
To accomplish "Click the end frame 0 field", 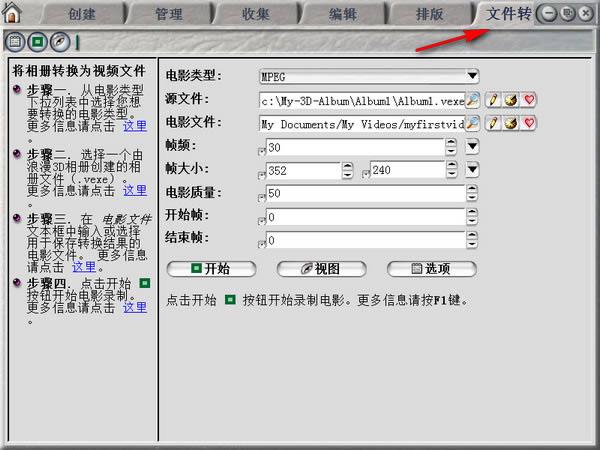I will point(366,240).
